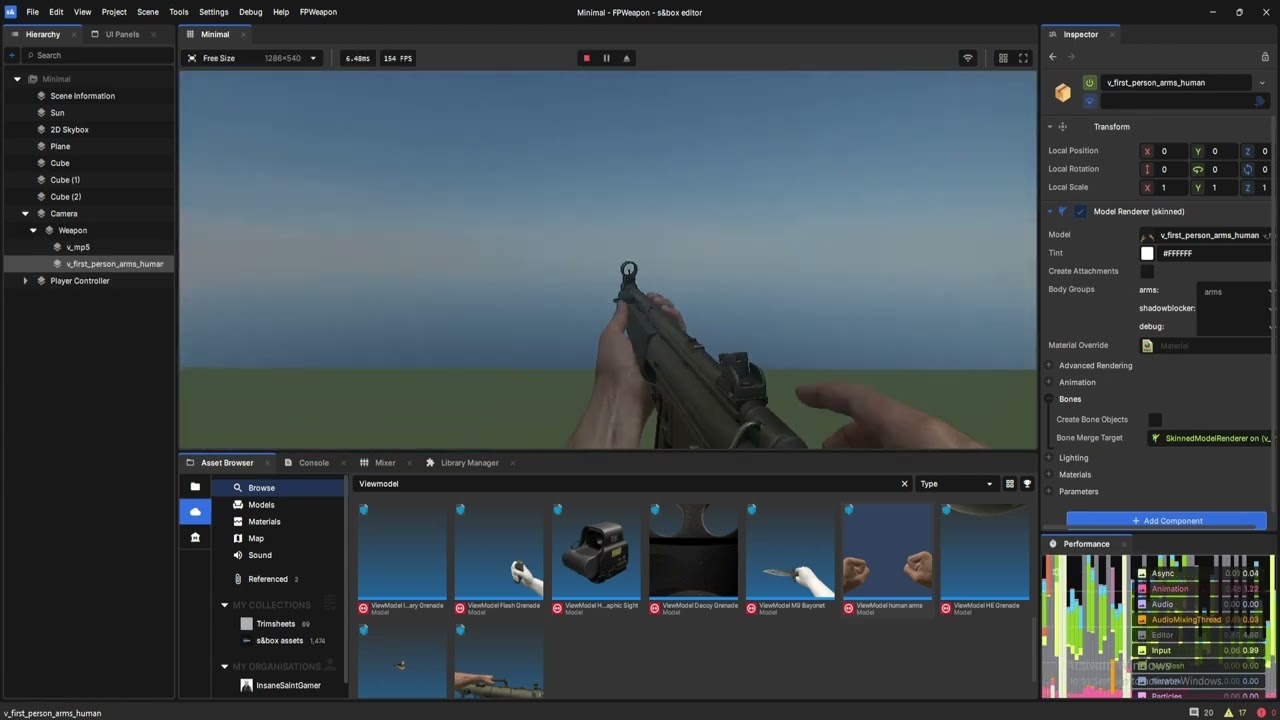Edit the Tint hex value field
Screen dimensions: 1280x720
tap(1215, 253)
